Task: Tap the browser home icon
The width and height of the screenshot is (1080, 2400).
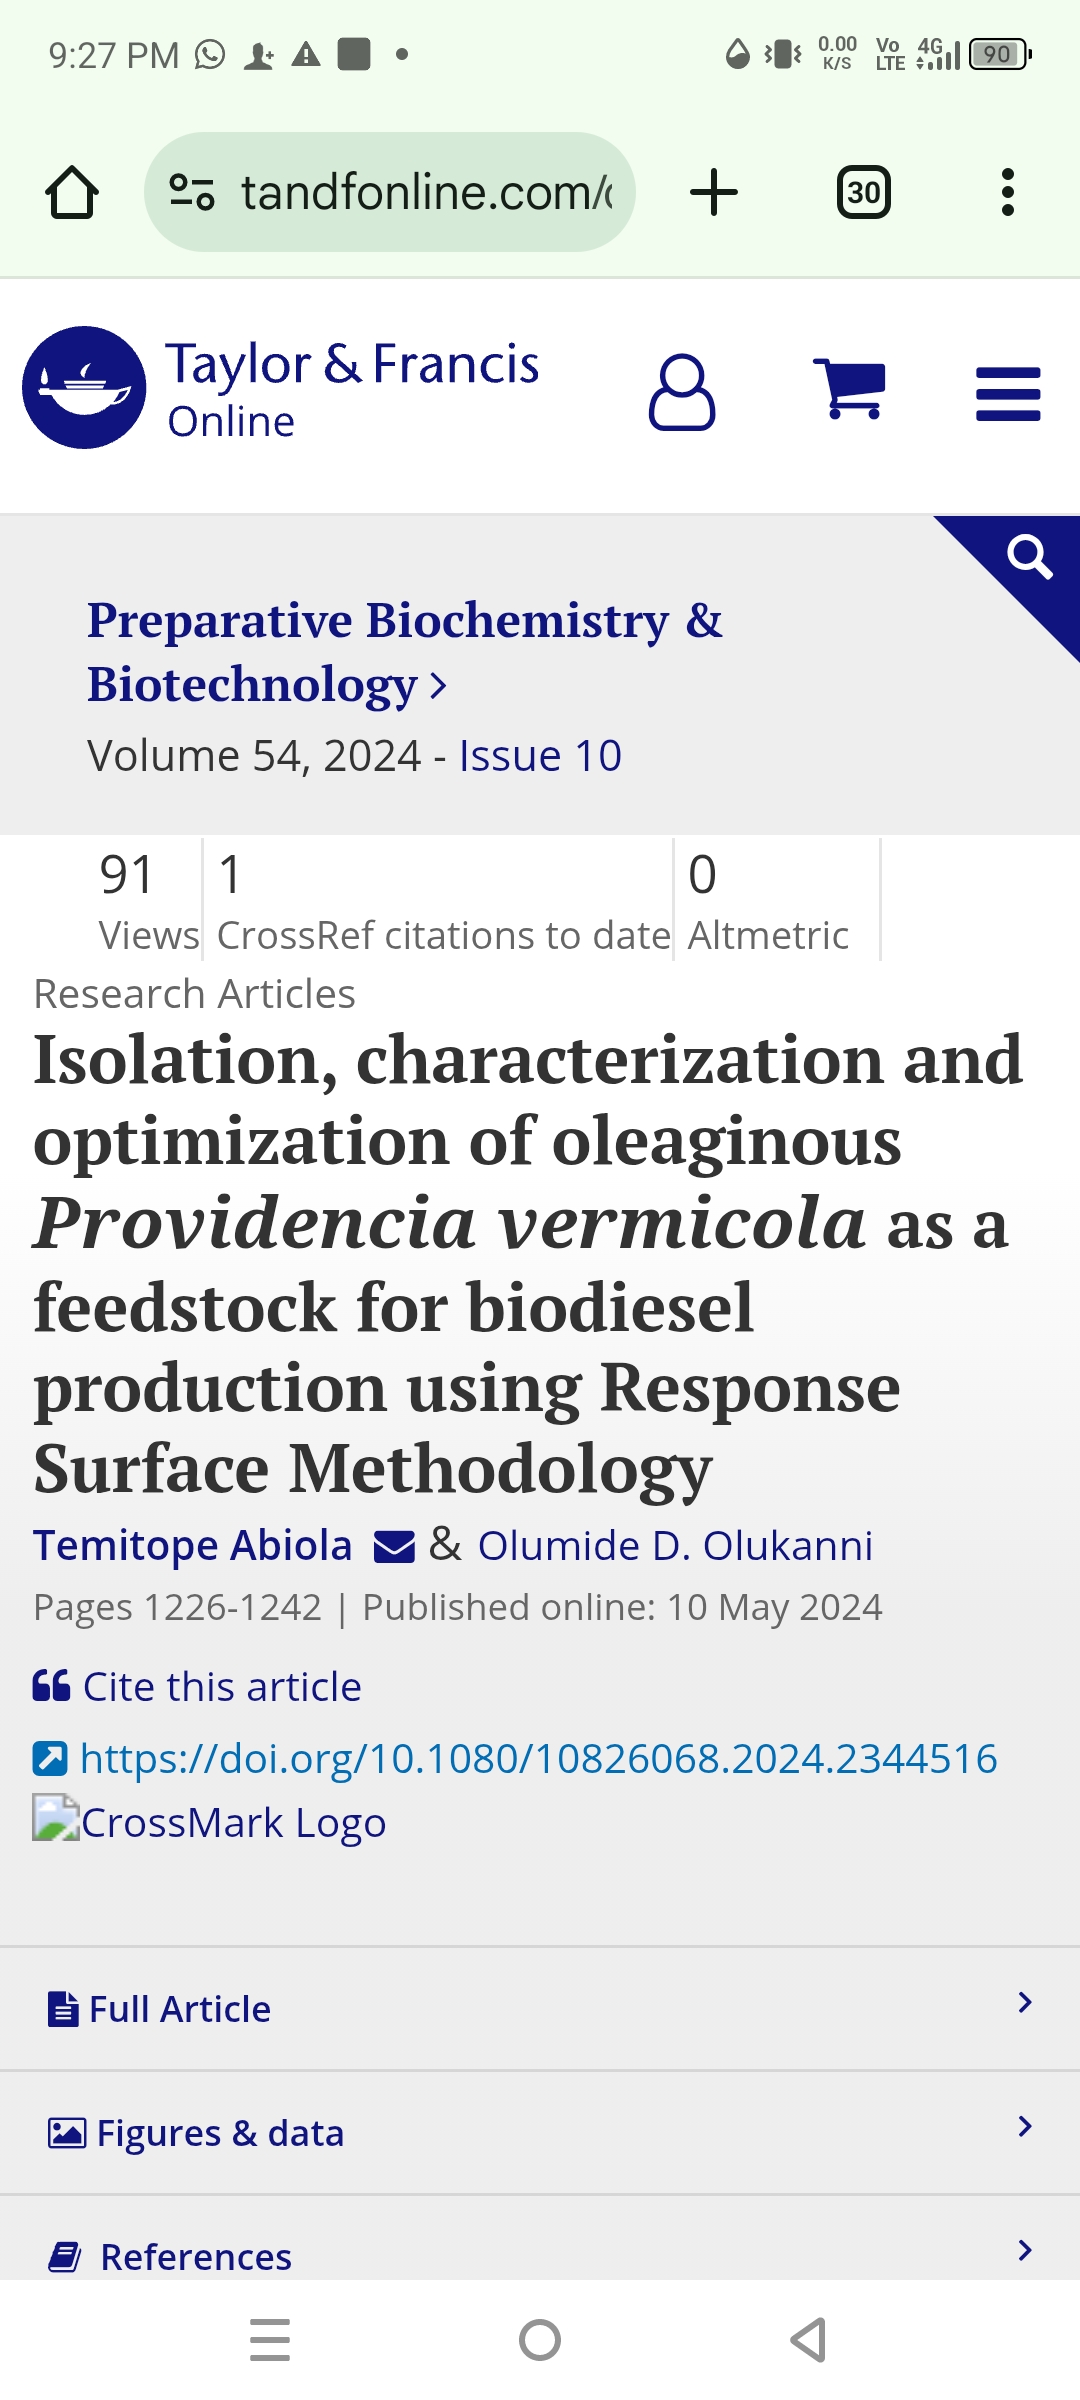Action: pyautogui.click(x=72, y=192)
